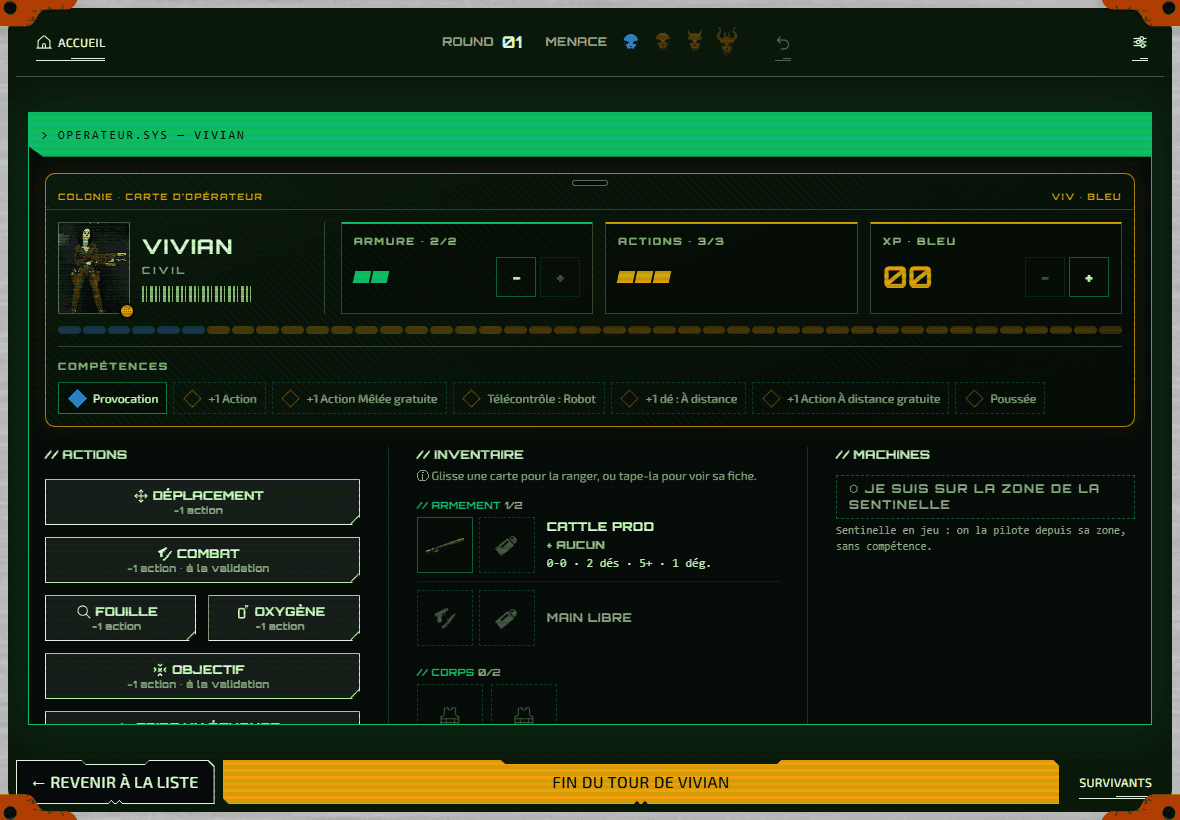Screen dimensions: 1180x820
Task: Decrease armure with the minus button
Action: pyautogui.click(x=515, y=277)
